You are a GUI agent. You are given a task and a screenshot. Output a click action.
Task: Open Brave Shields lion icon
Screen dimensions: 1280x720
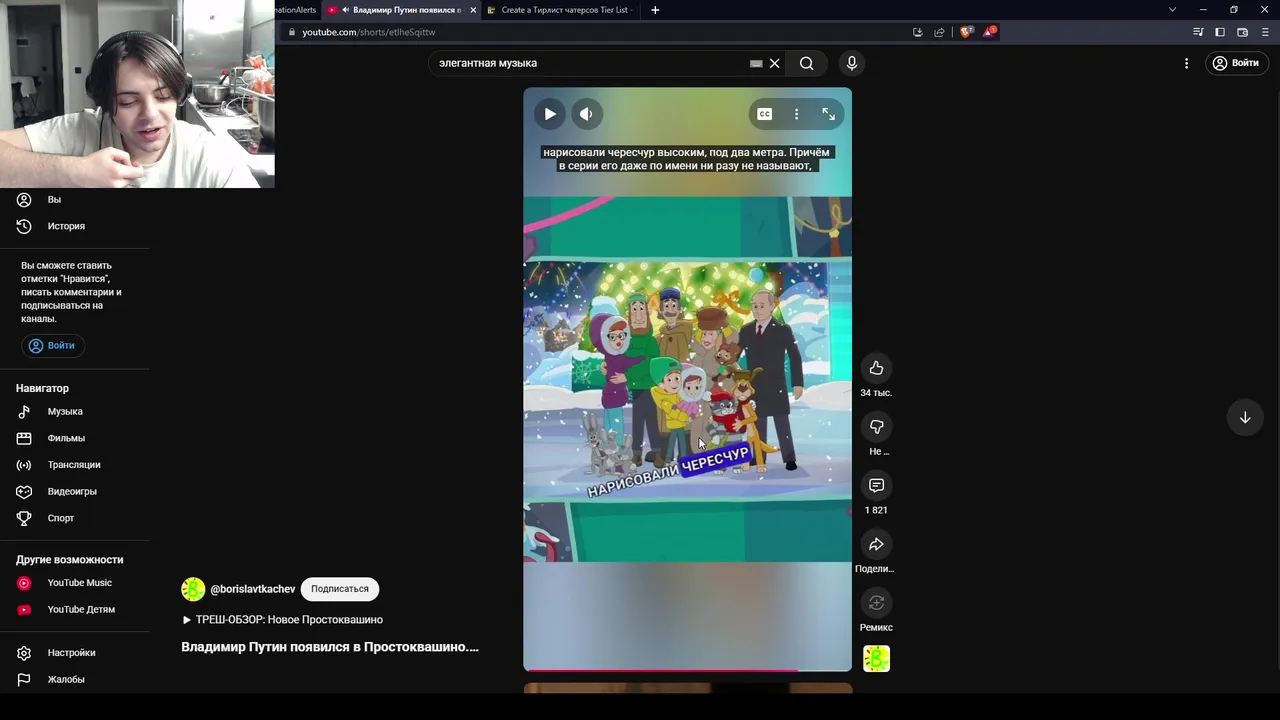click(x=966, y=32)
